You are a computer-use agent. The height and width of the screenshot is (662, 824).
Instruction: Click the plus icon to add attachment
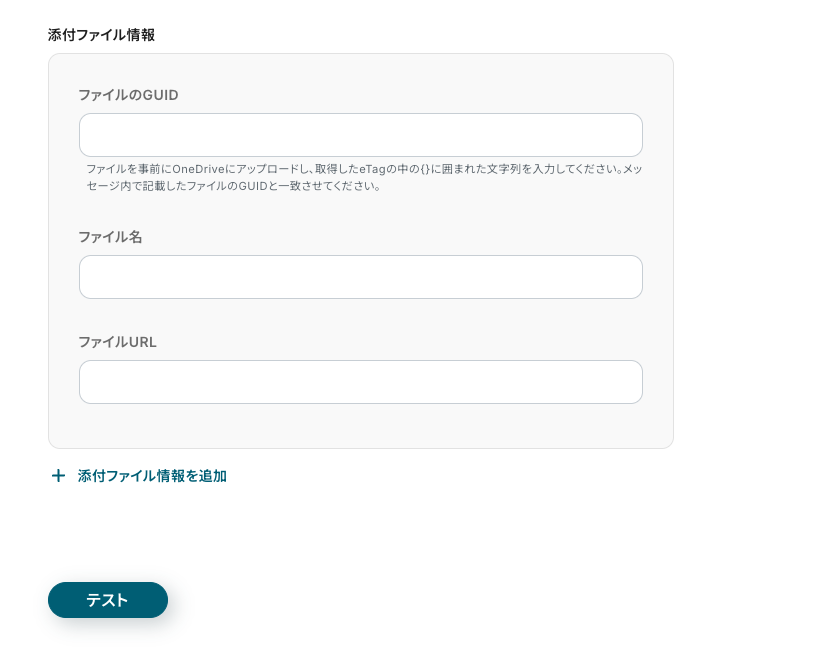[58, 476]
